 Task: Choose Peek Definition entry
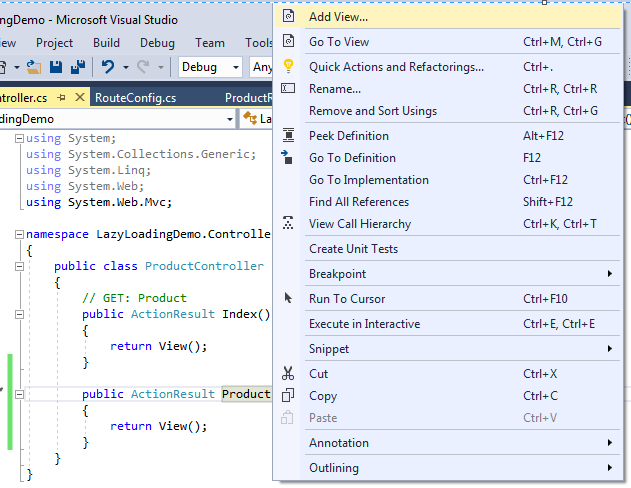(x=447, y=136)
